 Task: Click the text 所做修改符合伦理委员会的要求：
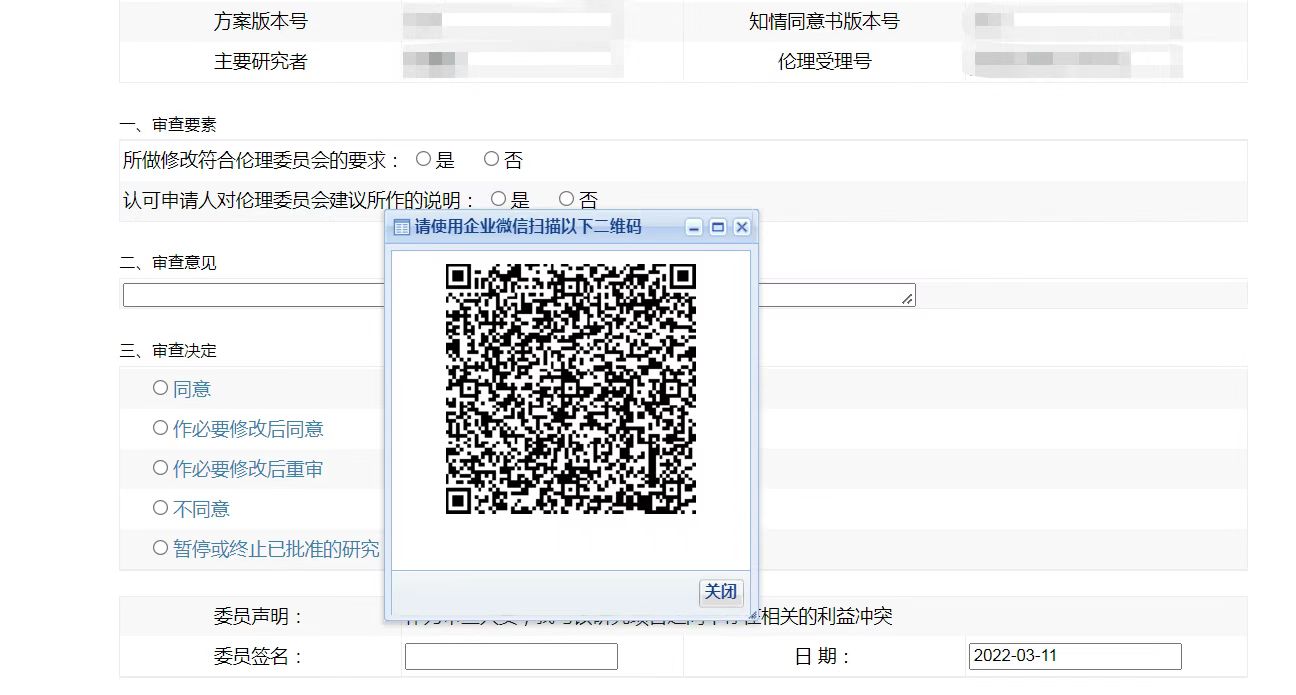262,160
